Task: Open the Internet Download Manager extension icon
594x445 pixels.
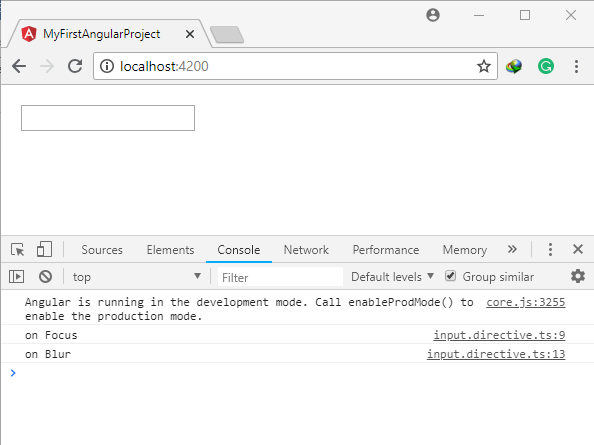Action: click(x=514, y=66)
